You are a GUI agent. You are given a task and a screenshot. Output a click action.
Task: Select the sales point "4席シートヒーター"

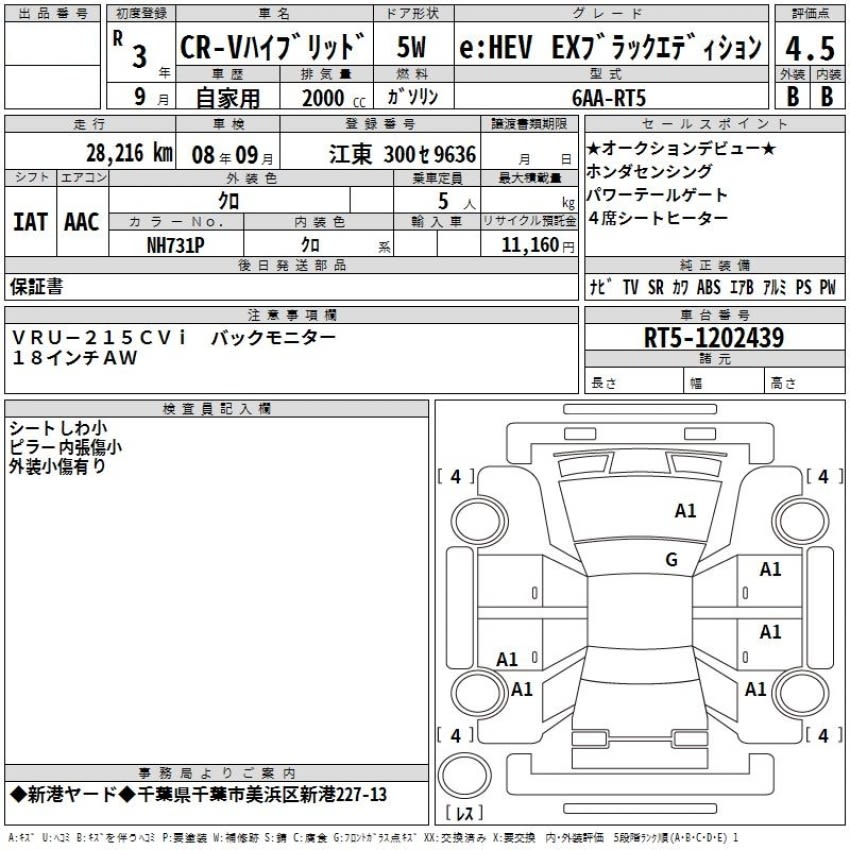point(658,218)
